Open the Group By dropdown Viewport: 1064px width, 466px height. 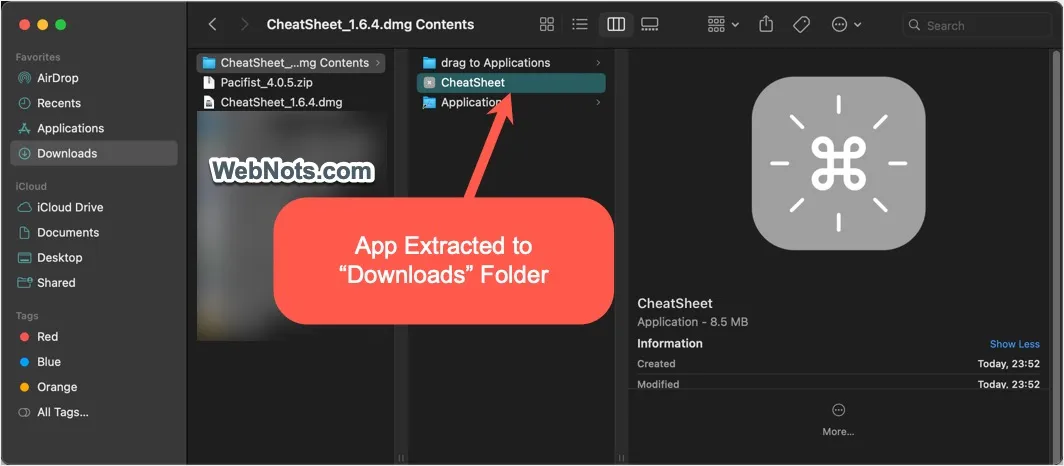[723, 25]
